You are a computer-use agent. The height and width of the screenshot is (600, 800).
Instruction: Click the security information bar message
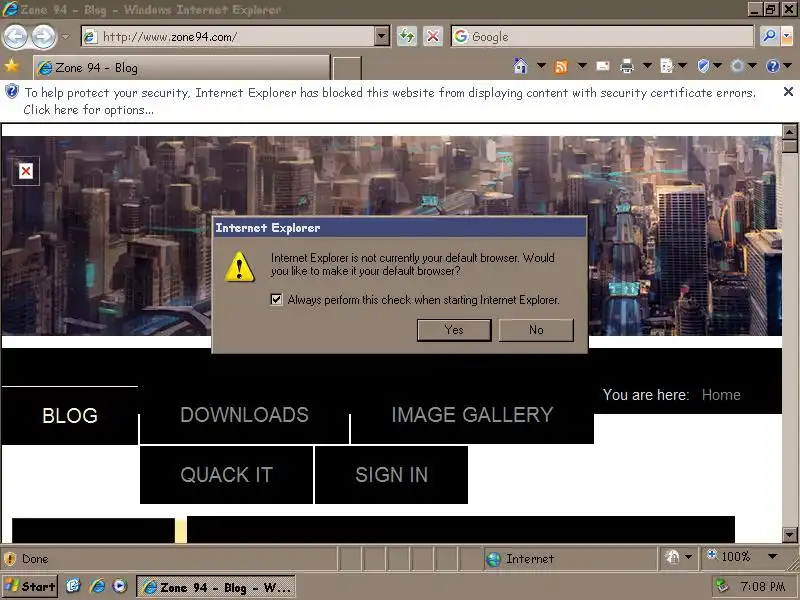390,101
